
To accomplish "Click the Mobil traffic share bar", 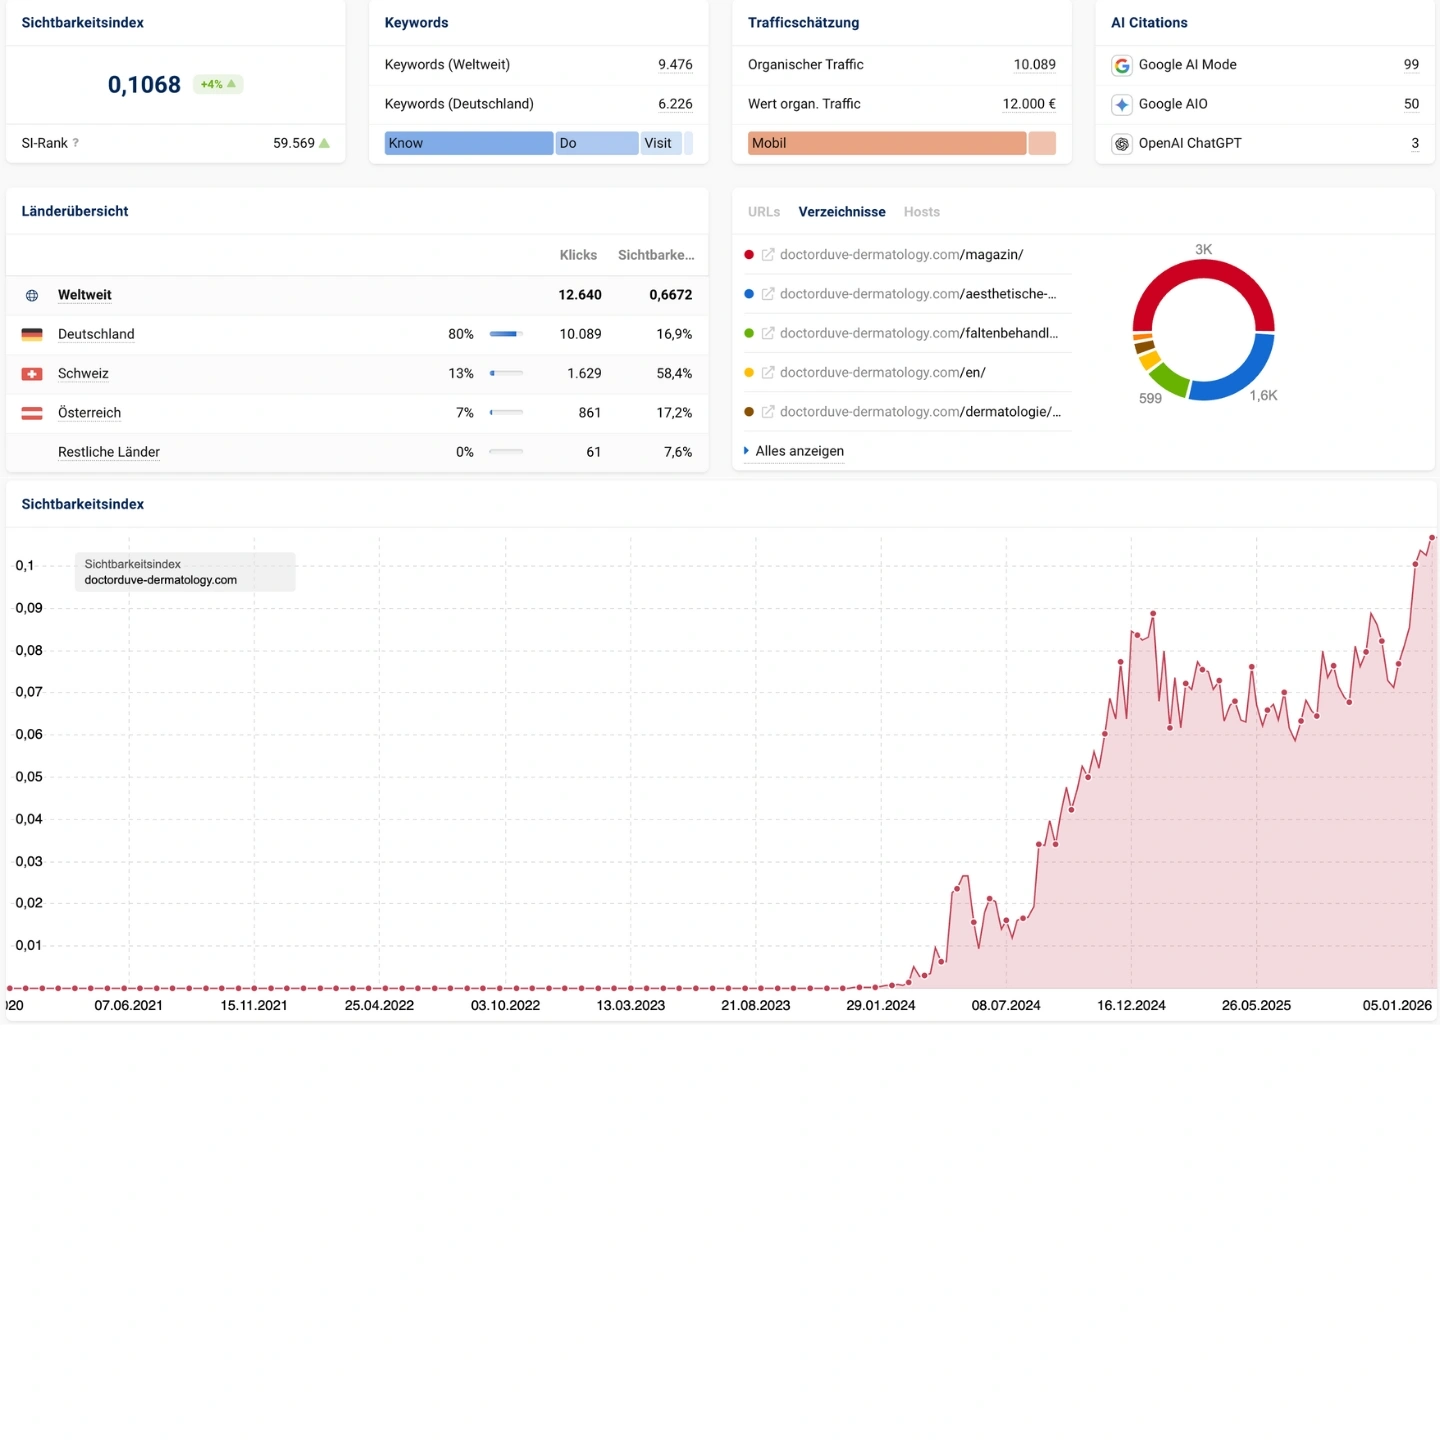I will click(886, 143).
